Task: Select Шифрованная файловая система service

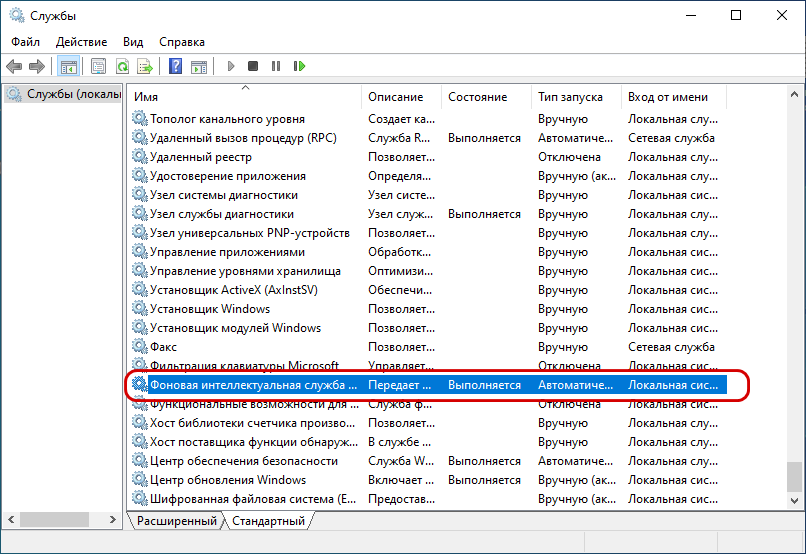Action: [428, 499]
